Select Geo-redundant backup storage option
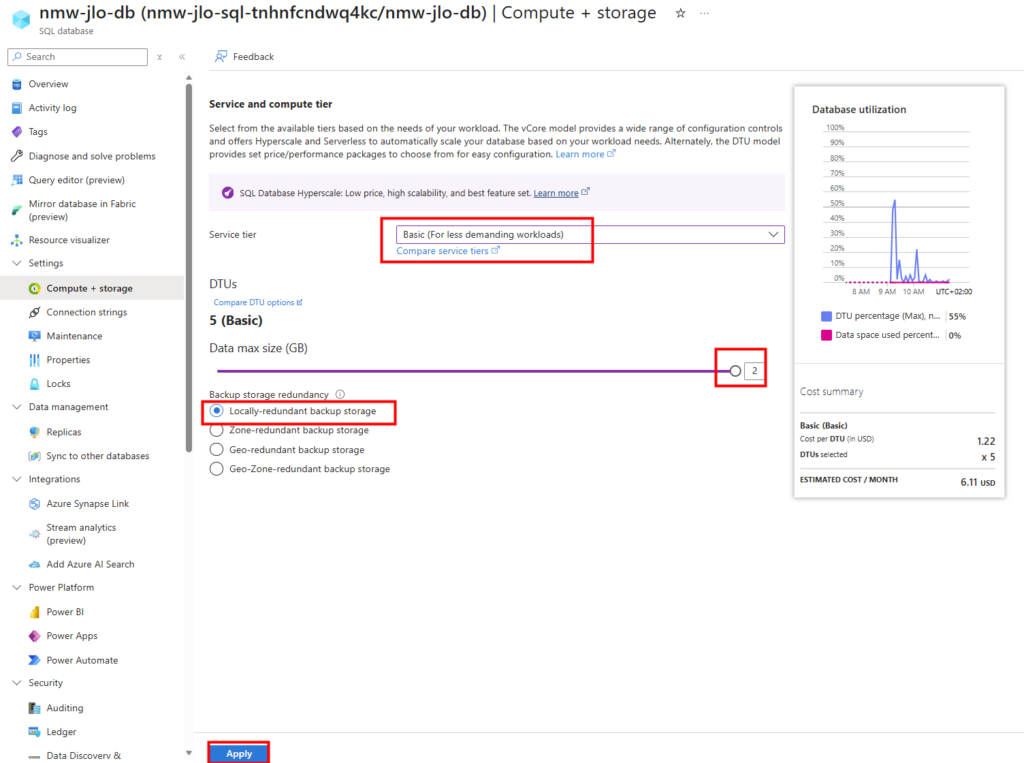The image size is (1024, 763). click(x=217, y=449)
